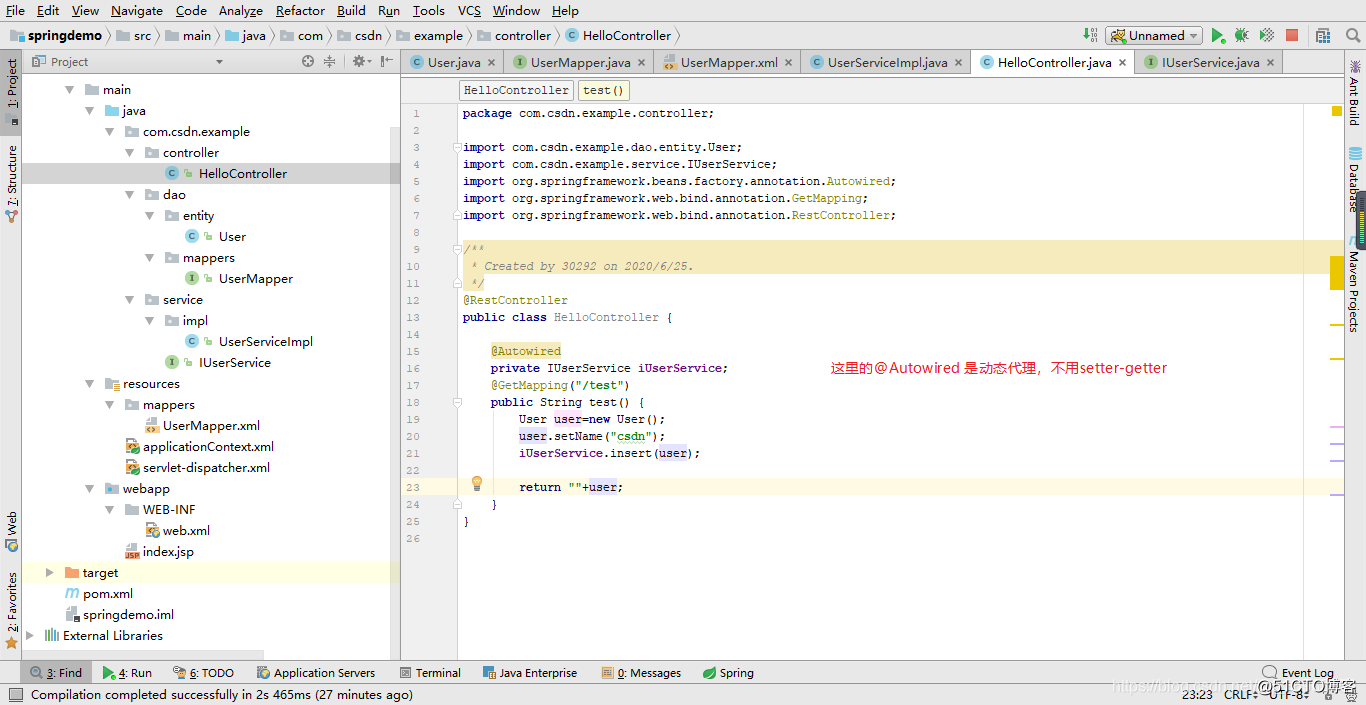
Task: Click the quick-fix light bulb on line 23
Action: [477, 484]
